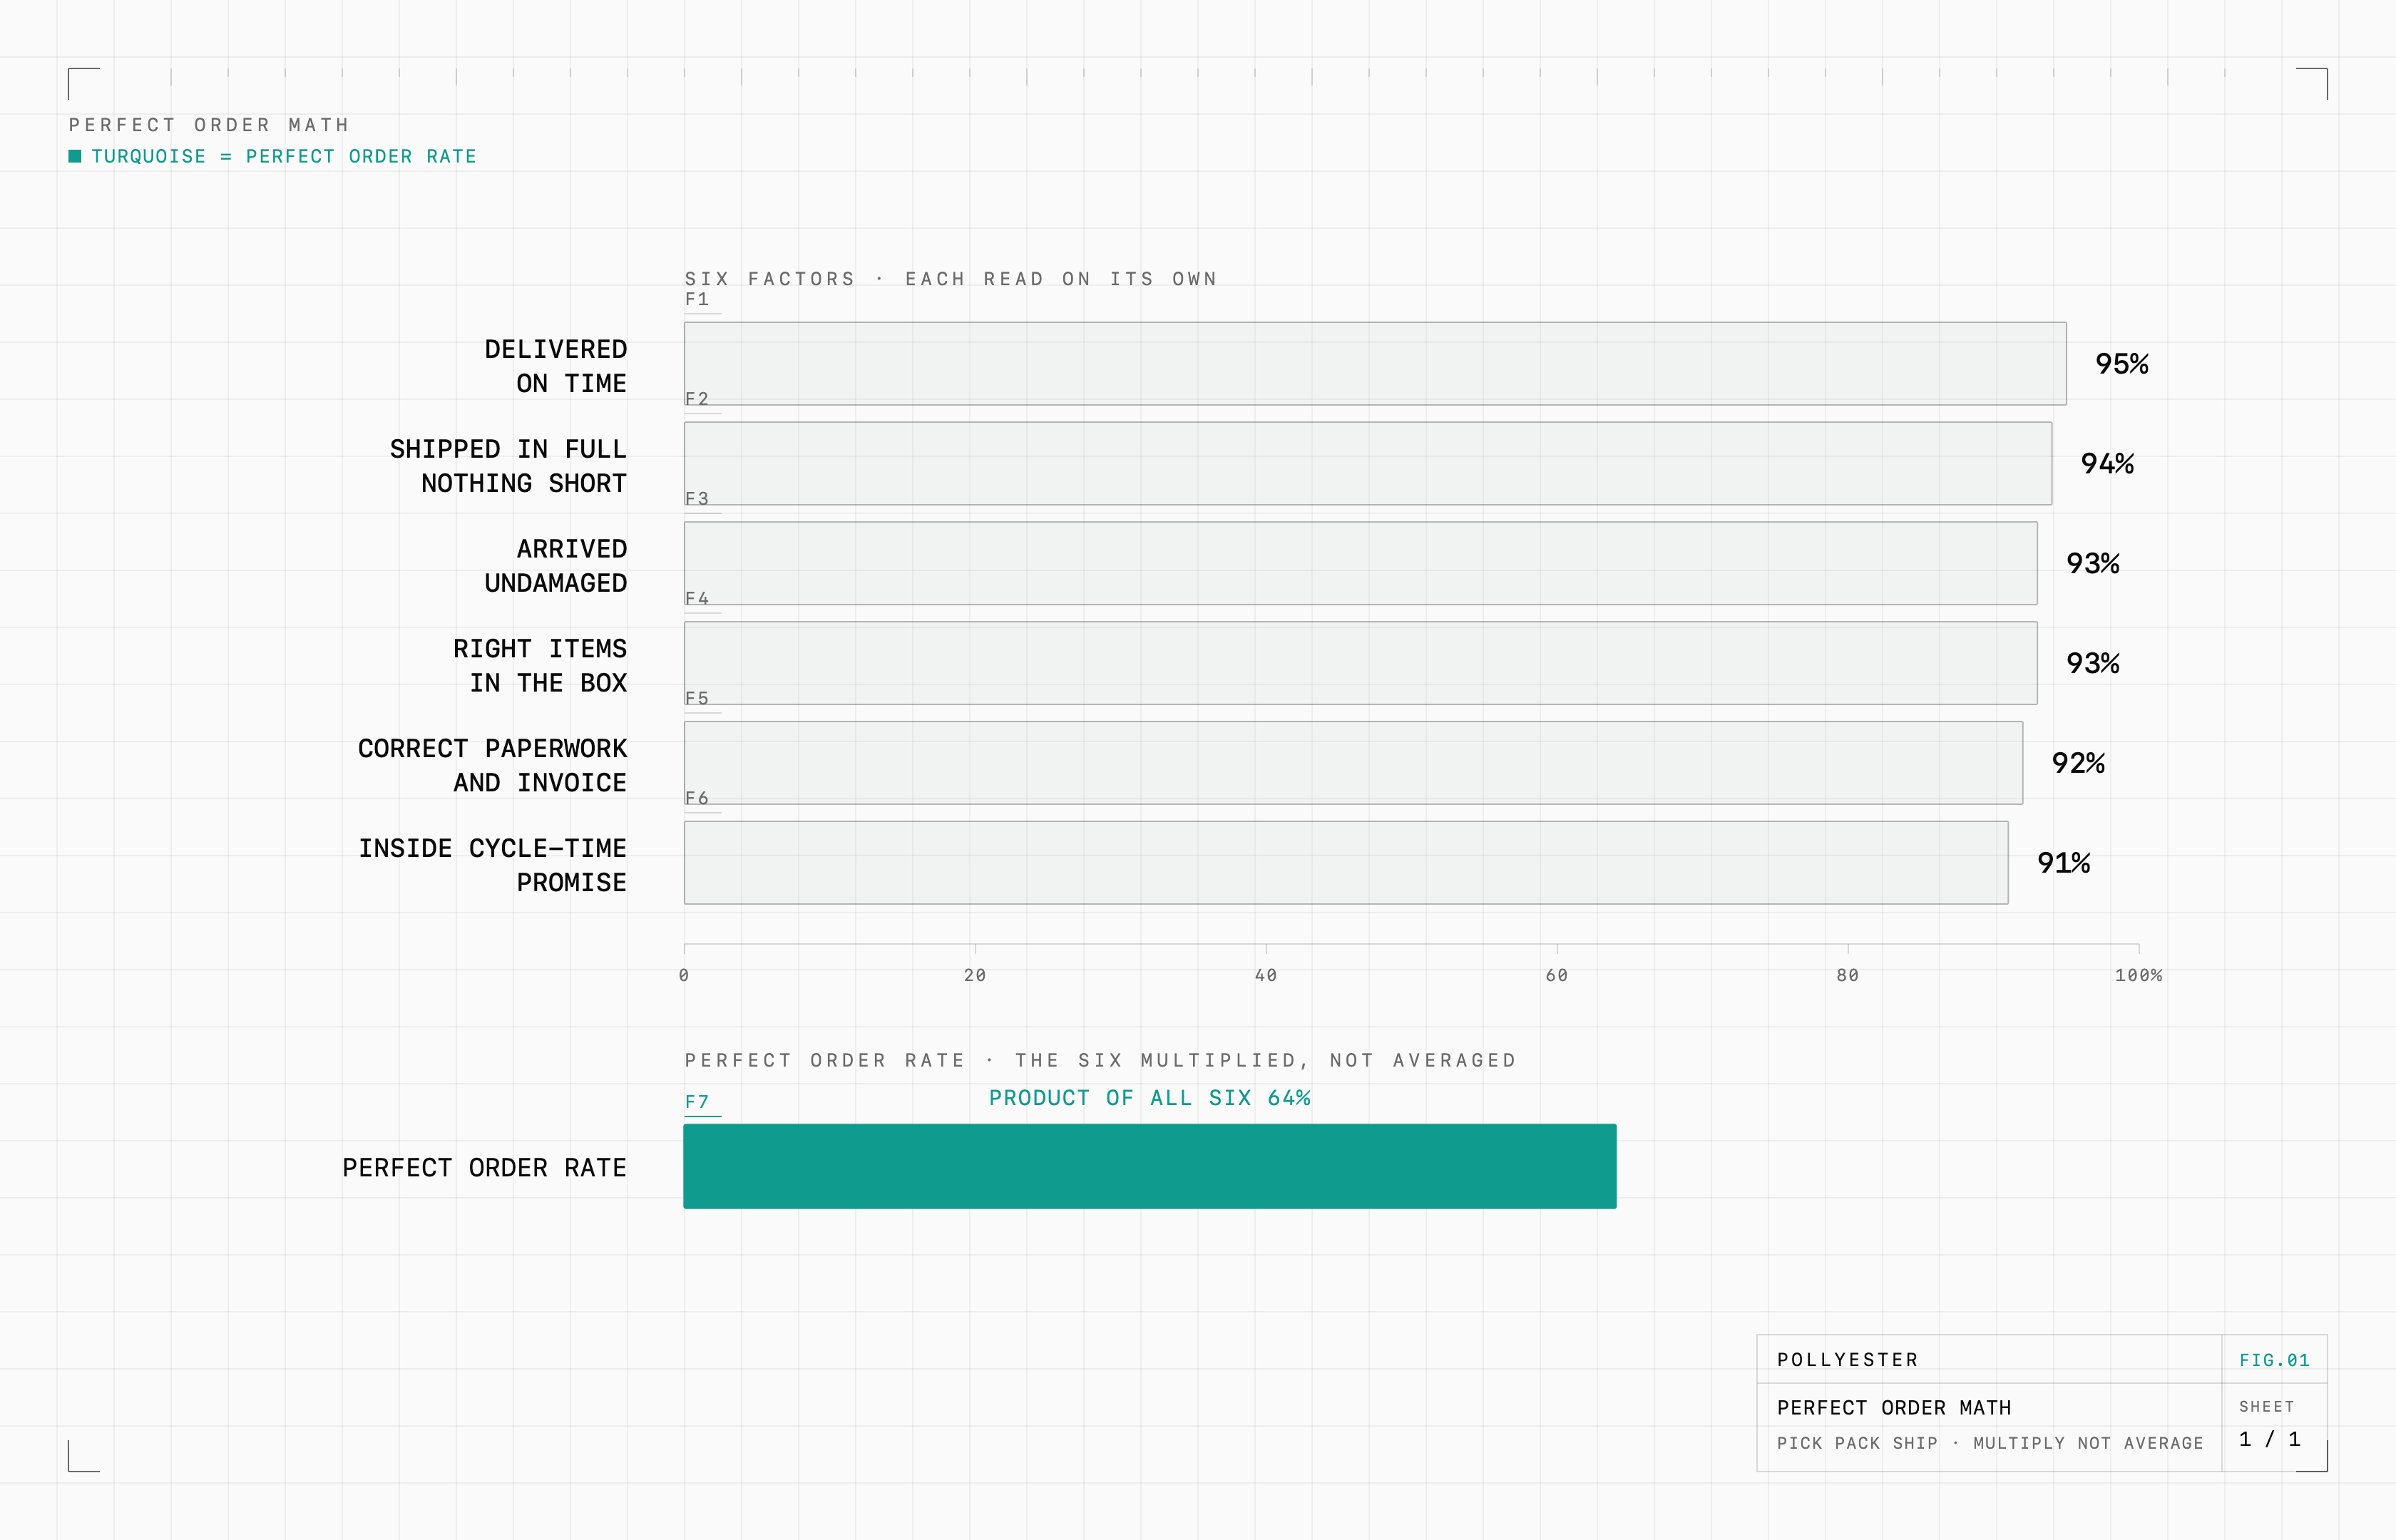
Task: Click the 'SHEET' label in title block
Action: (2267, 1407)
